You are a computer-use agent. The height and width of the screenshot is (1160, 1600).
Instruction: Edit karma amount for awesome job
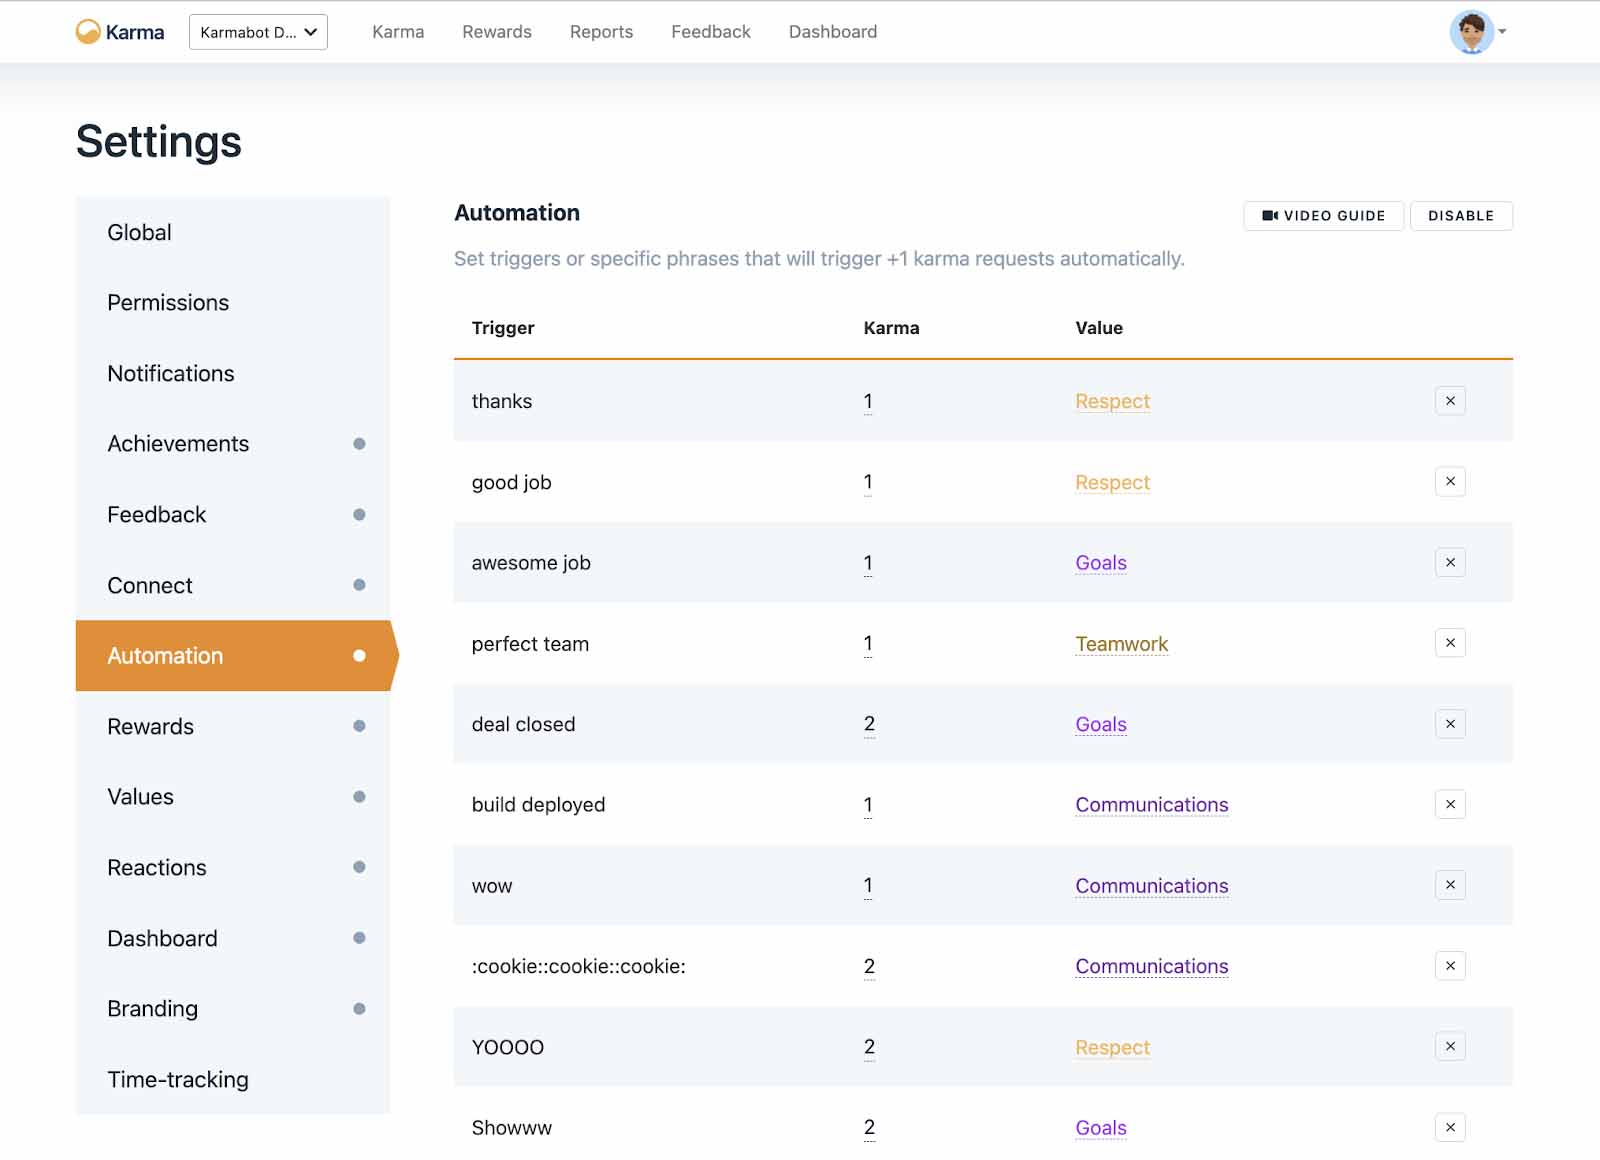[x=868, y=563]
